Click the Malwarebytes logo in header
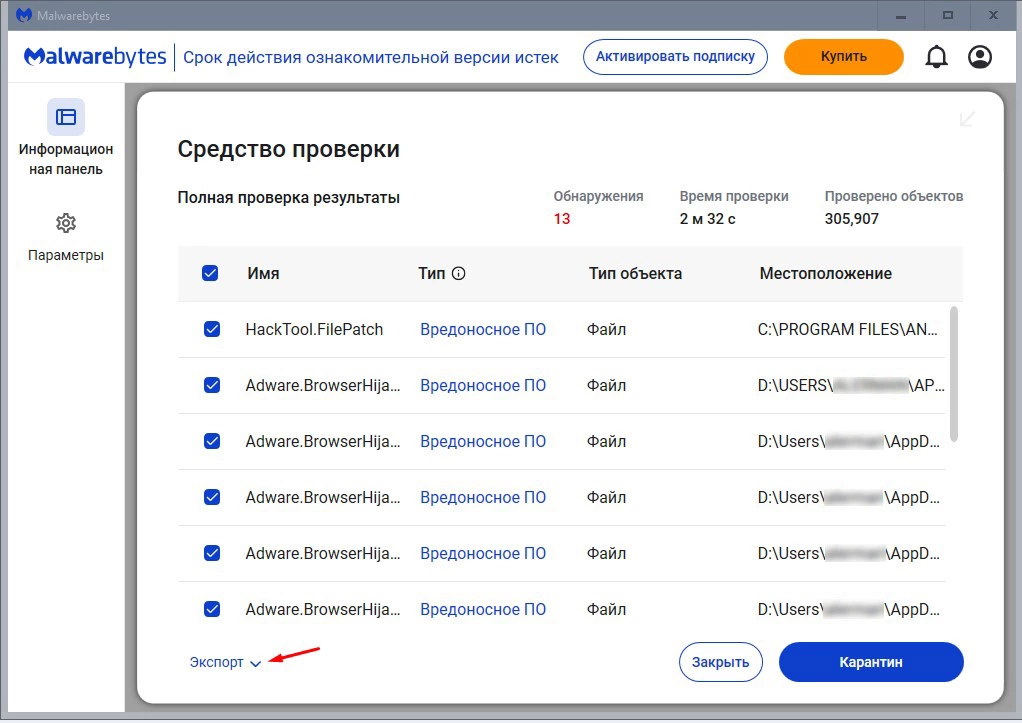Viewport: 1022px width, 723px height. click(x=95, y=57)
